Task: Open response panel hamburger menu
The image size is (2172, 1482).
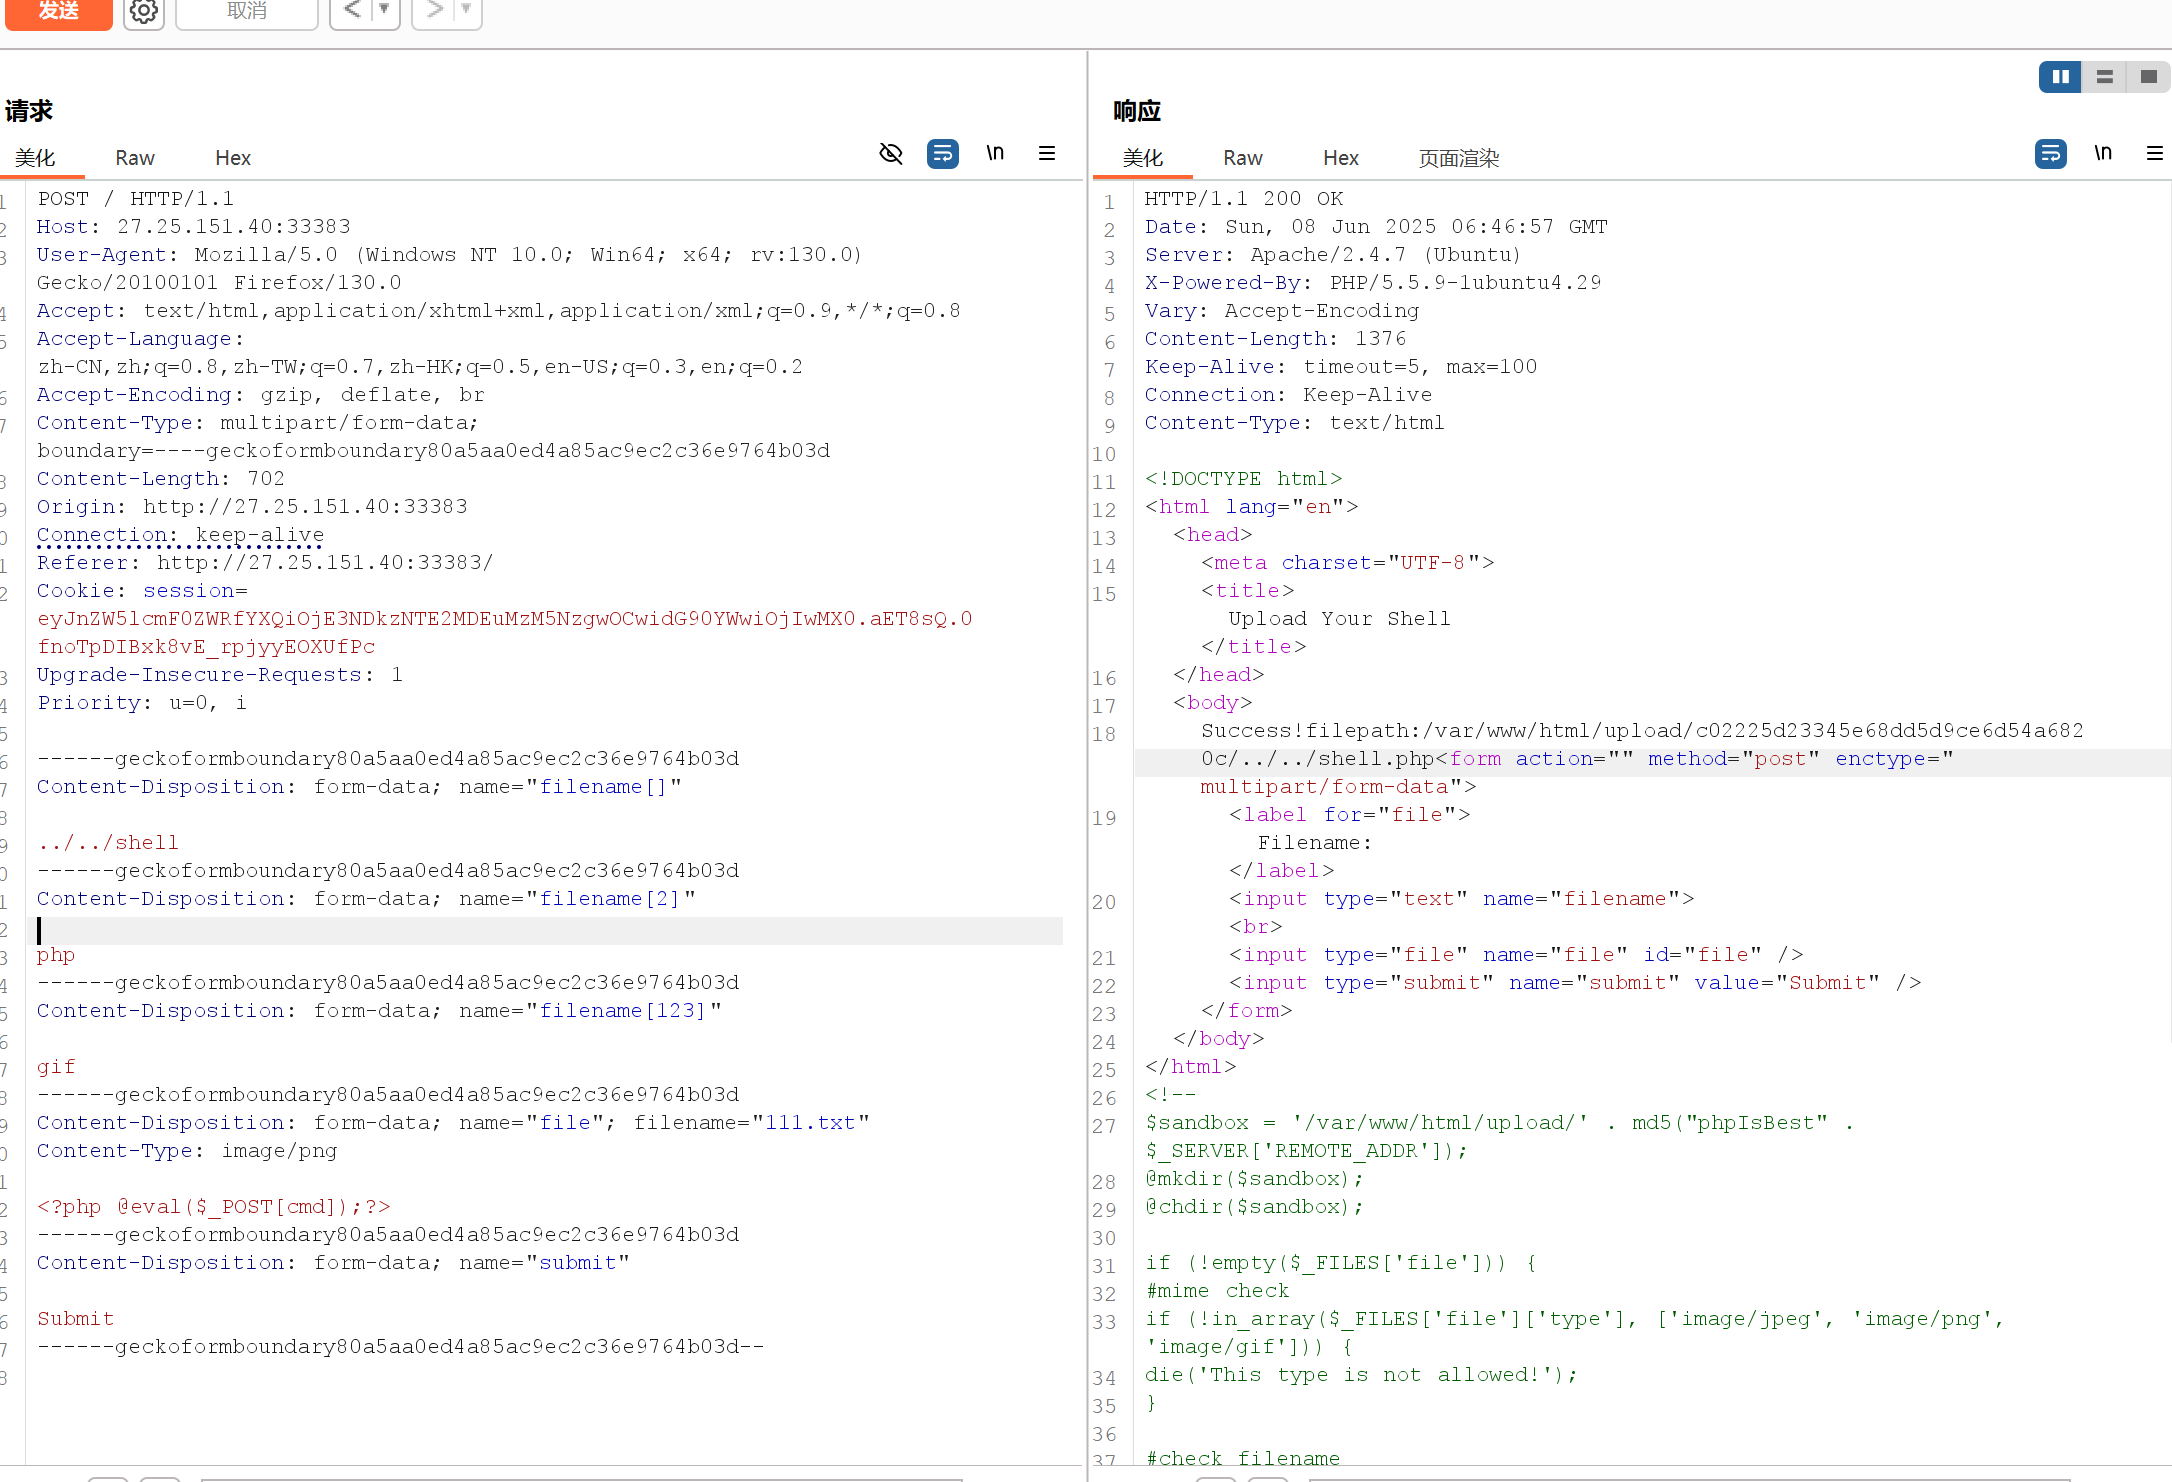Action: pos(2155,153)
